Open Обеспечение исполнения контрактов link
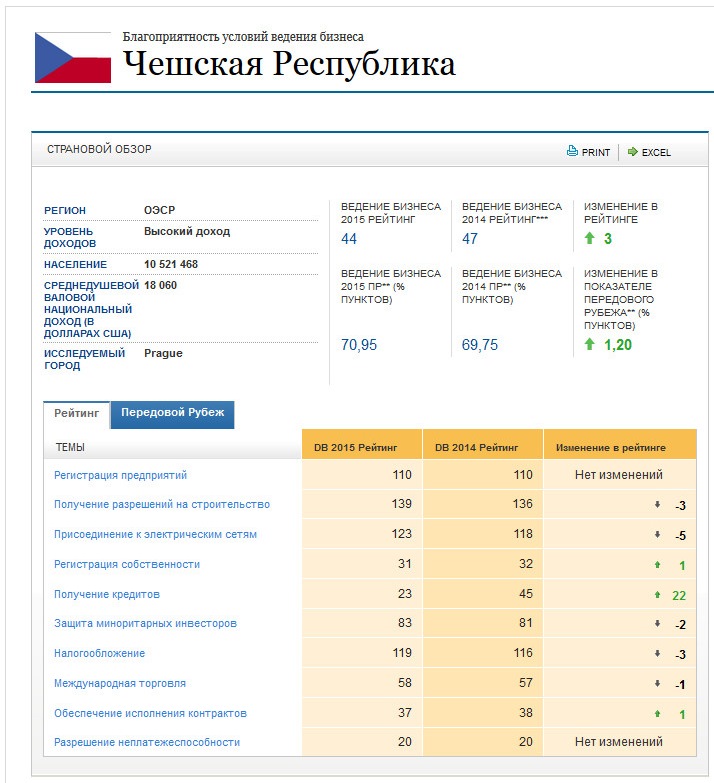 click(x=150, y=714)
